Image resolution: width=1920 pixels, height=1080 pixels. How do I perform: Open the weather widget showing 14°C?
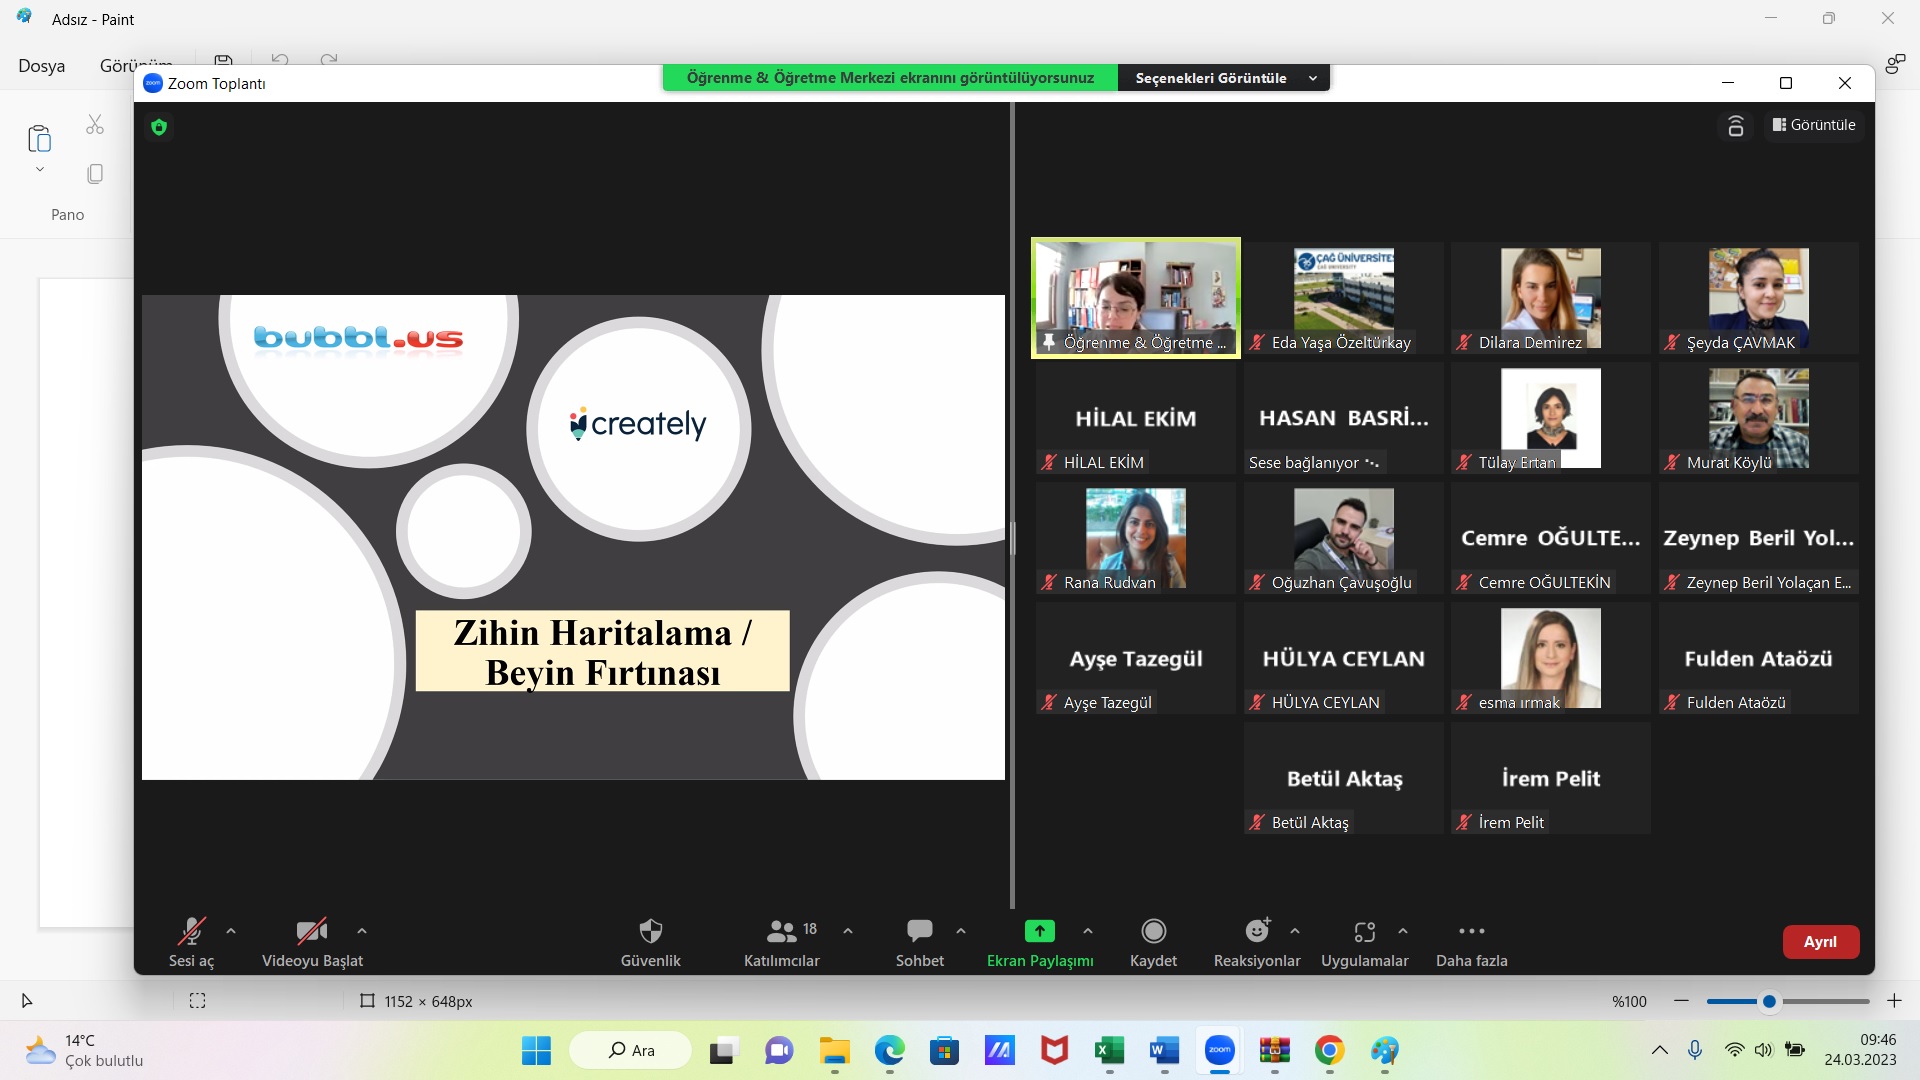pyautogui.click(x=85, y=1050)
